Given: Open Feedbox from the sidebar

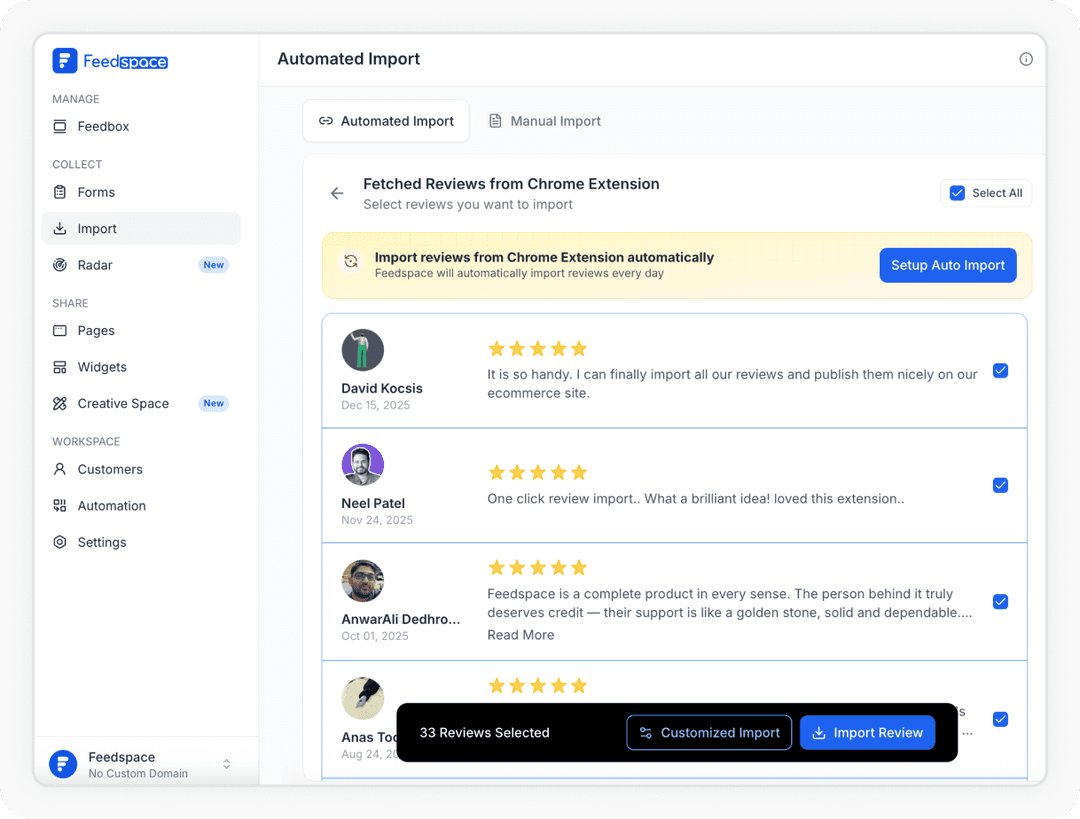Looking at the screenshot, I should pos(141,126).
